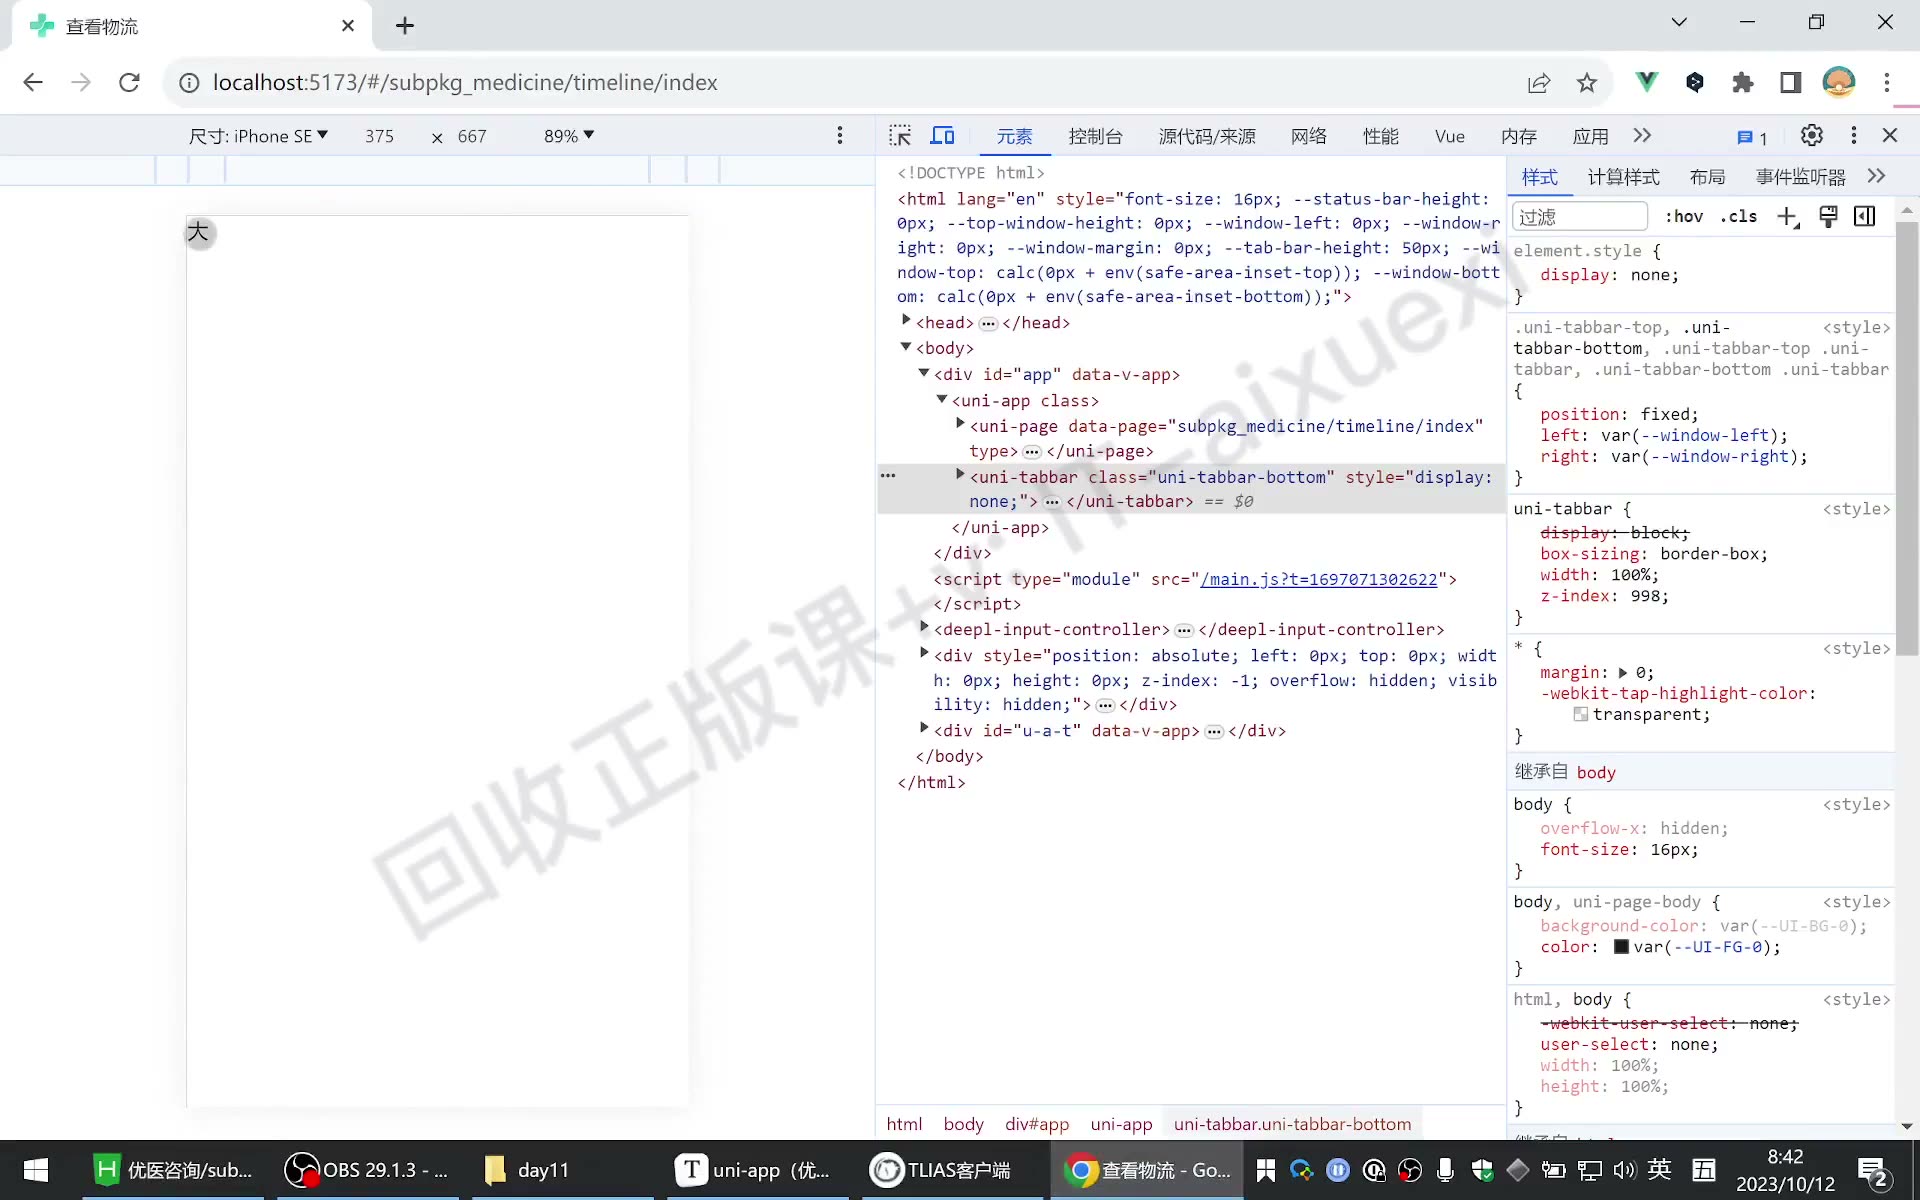Open the Vue DevTools tab
Image resolution: width=1920 pixels, height=1200 pixels.
point(1449,137)
